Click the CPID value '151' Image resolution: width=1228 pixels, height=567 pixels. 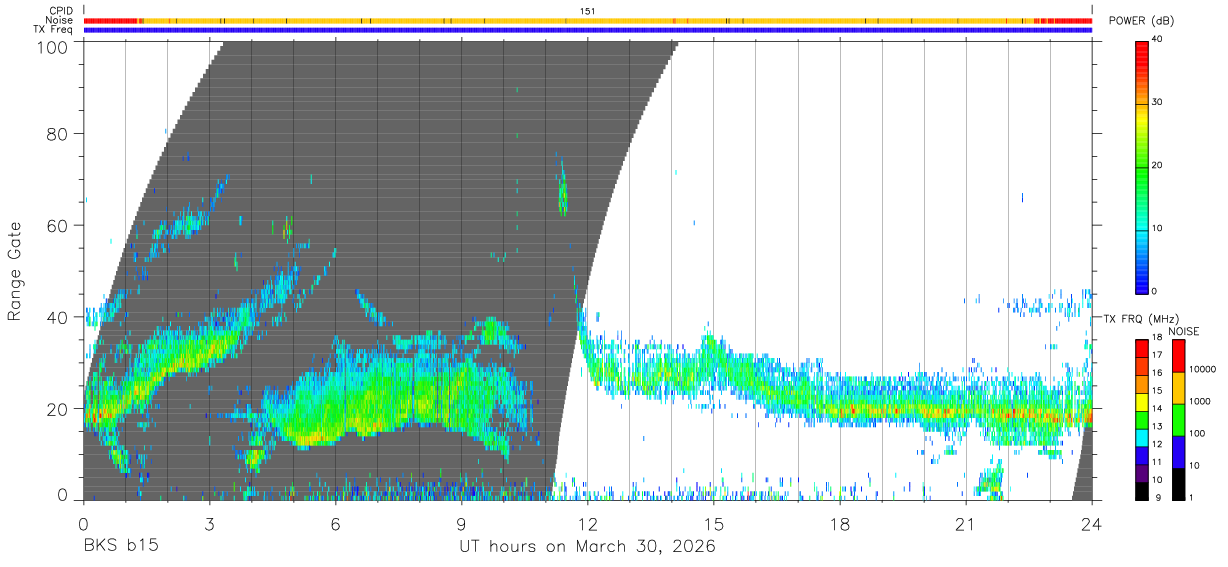click(x=588, y=11)
